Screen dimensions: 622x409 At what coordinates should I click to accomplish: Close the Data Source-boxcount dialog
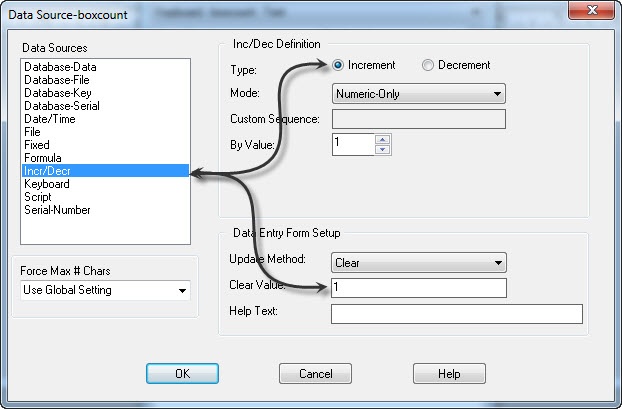[591, 10]
